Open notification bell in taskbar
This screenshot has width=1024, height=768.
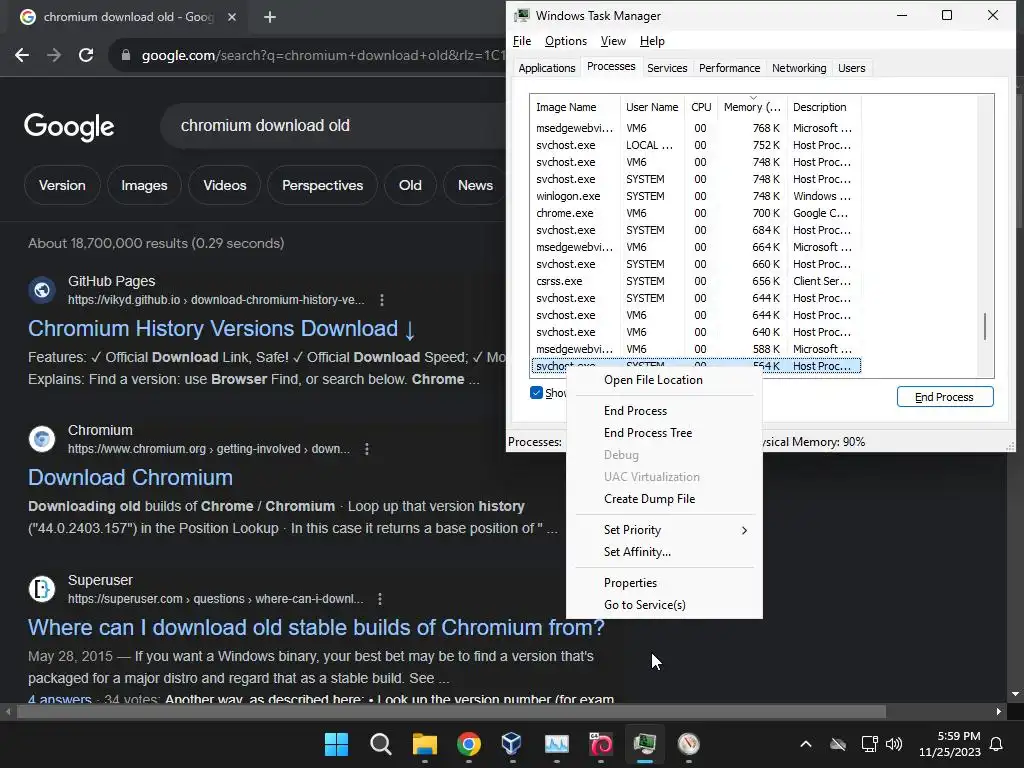[997, 744]
